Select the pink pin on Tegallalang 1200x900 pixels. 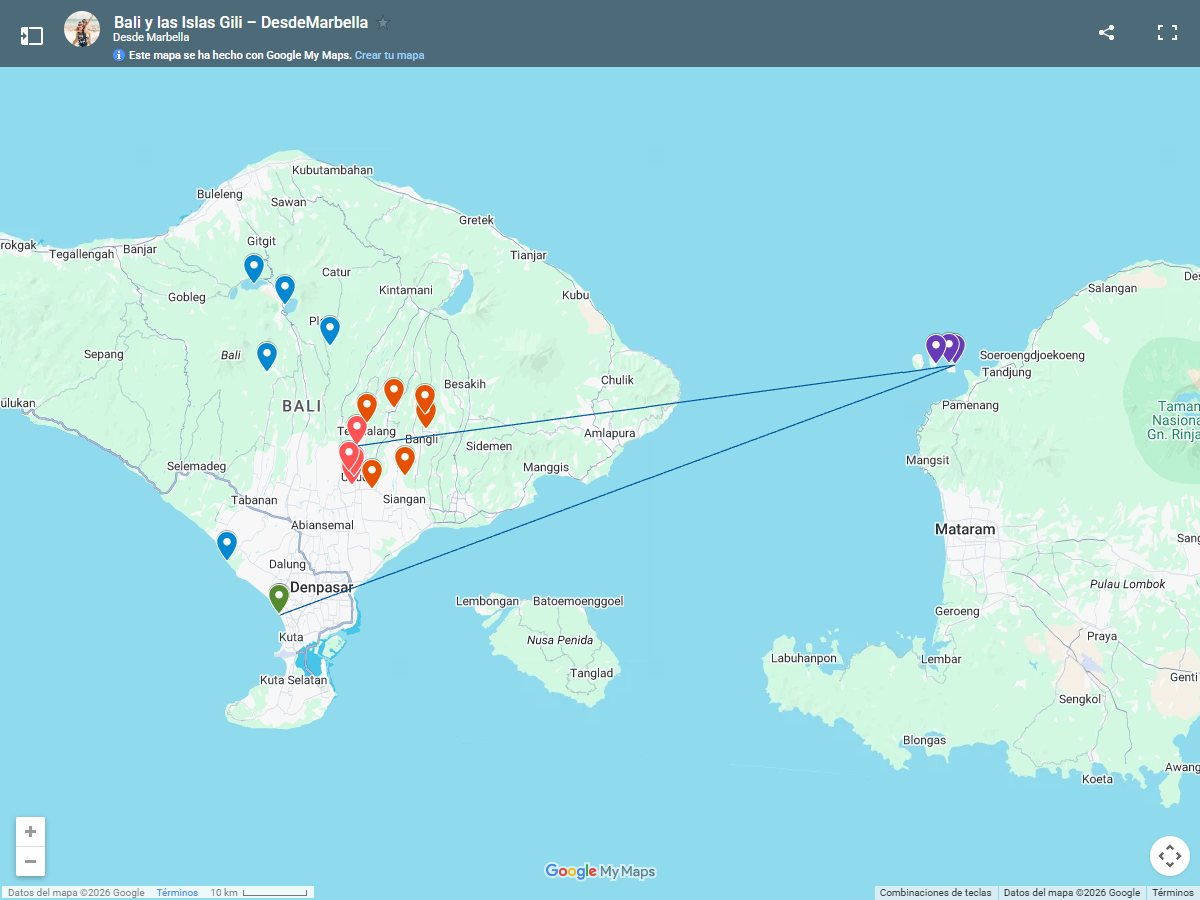[357, 430]
